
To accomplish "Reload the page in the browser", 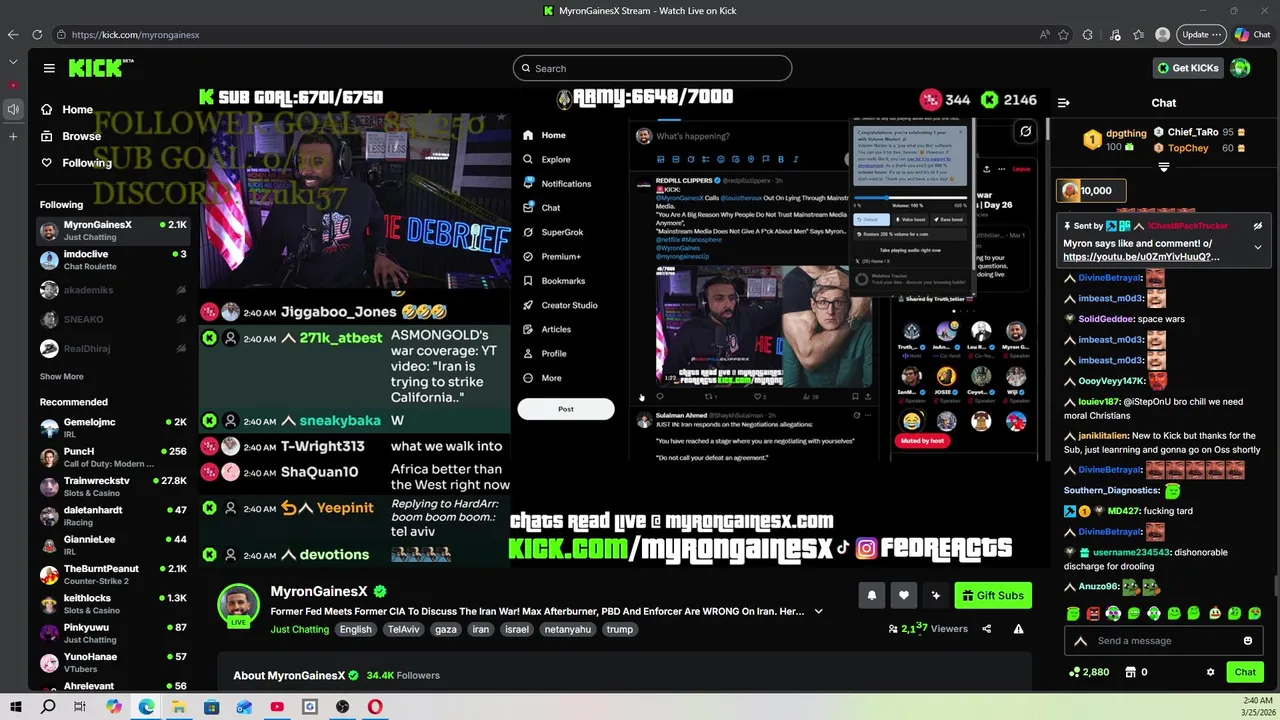I will 37,34.
